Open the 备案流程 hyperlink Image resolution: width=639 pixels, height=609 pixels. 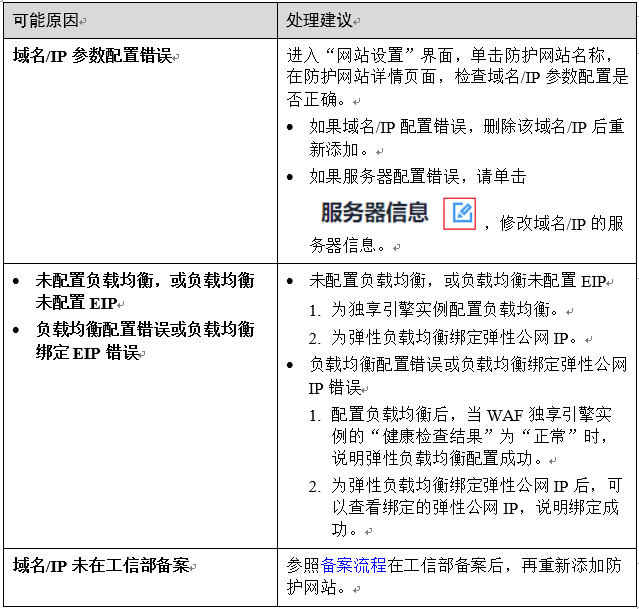tap(353, 565)
